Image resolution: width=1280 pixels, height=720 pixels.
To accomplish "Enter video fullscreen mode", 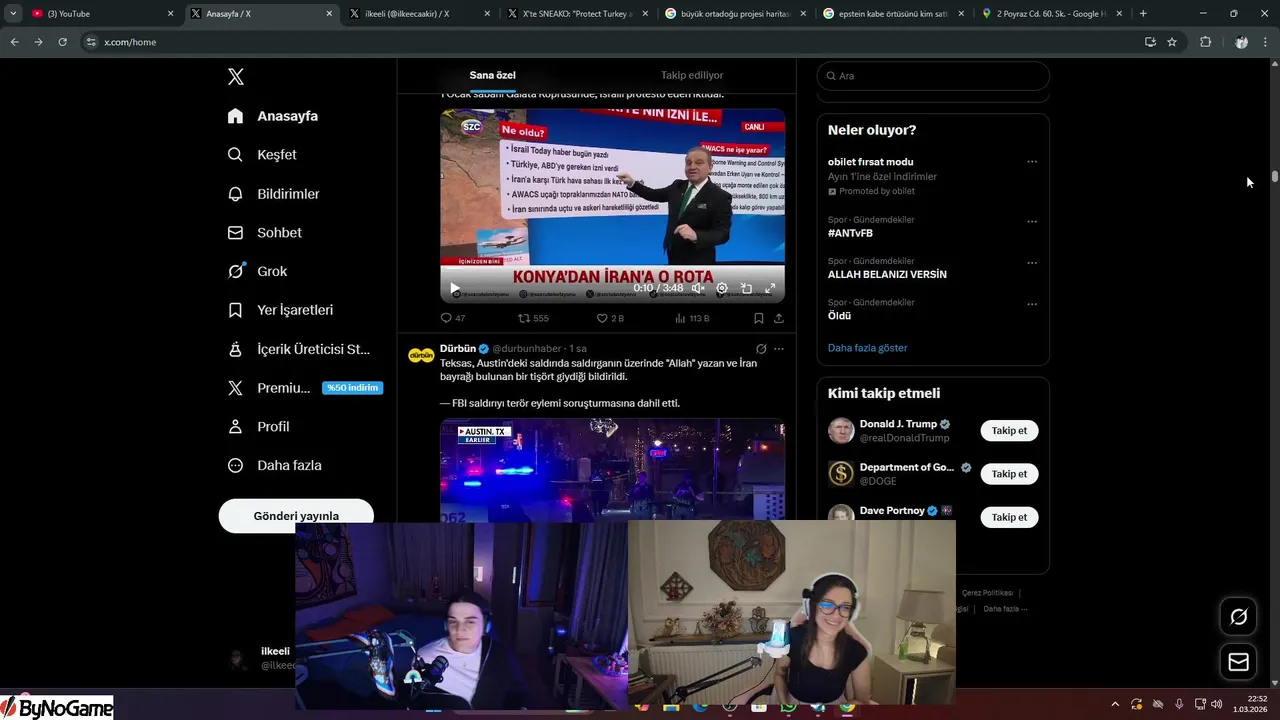I will pos(770,288).
